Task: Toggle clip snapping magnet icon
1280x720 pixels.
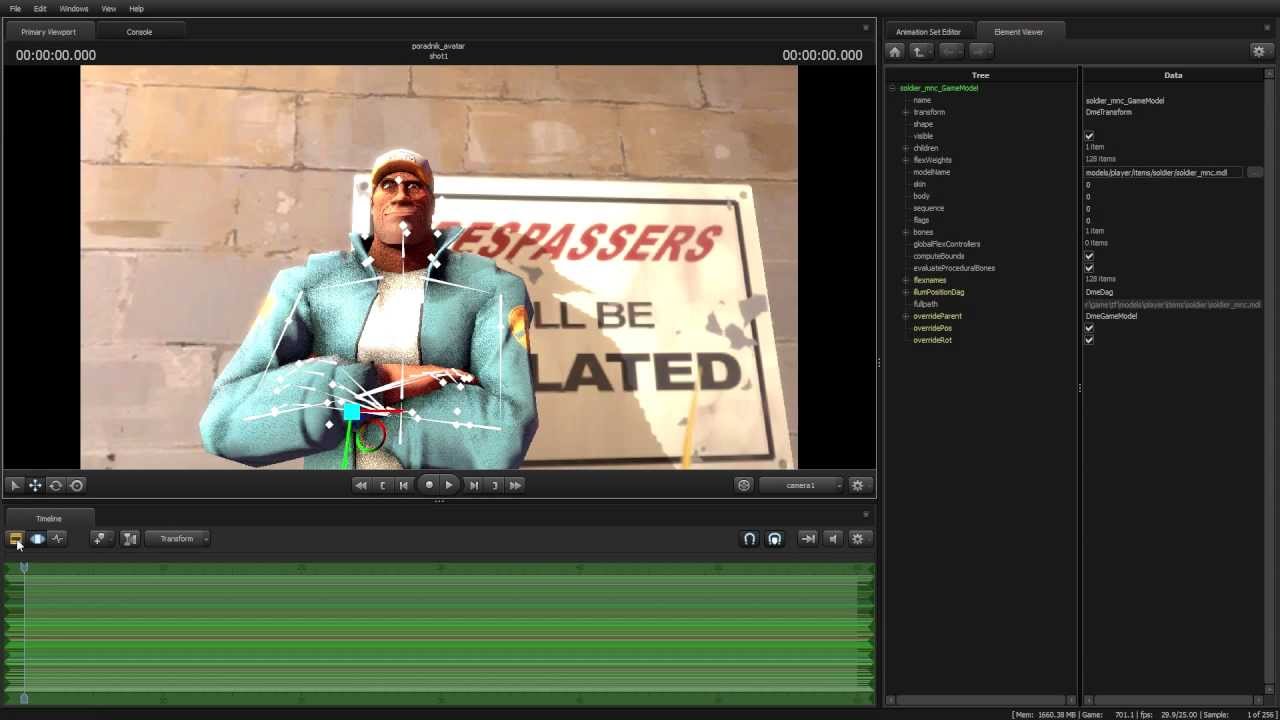Action: click(x=774, y=539)
